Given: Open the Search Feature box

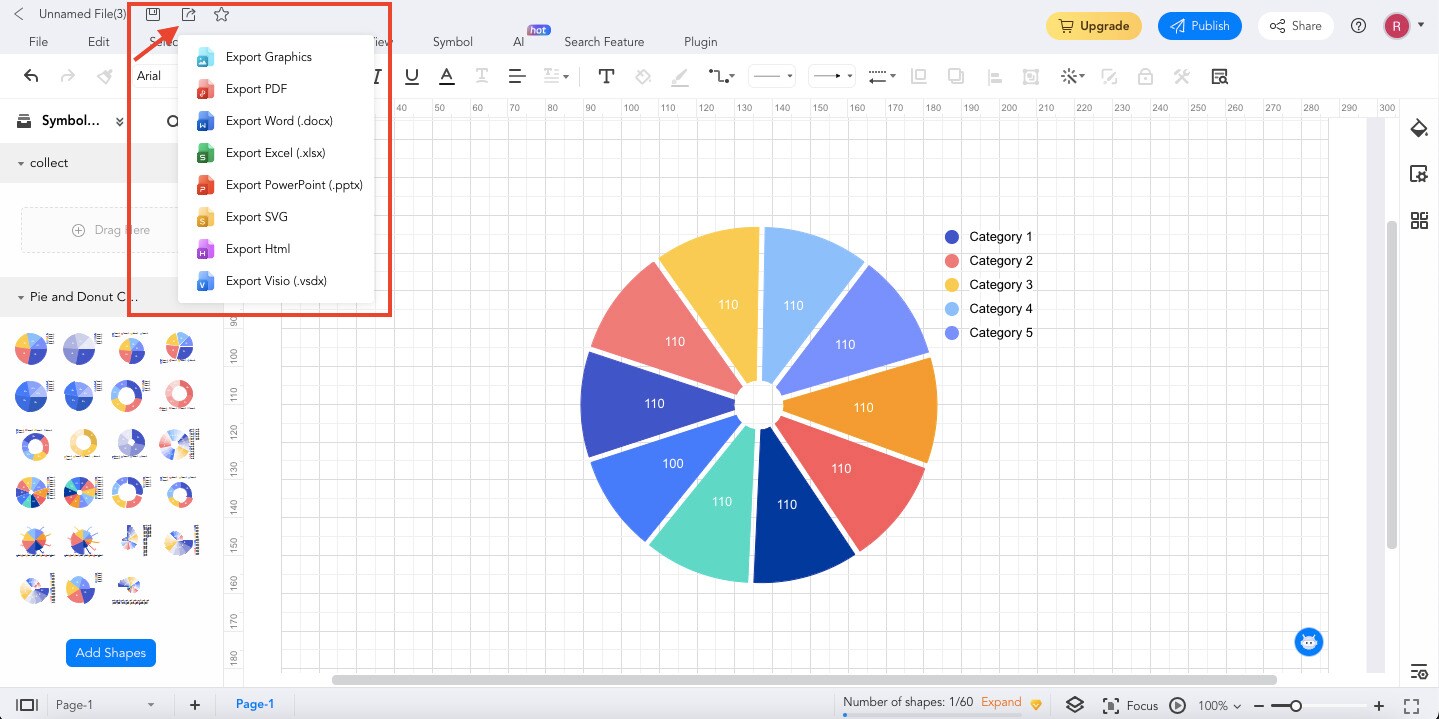Looking at the screenshot, I should pos(604,42).
